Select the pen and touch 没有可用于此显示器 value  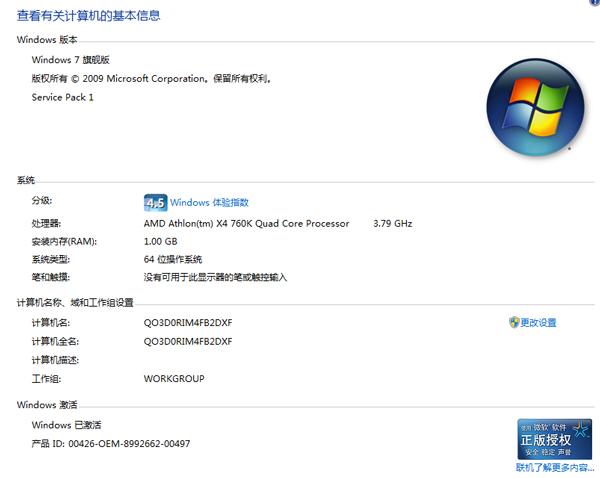pyautogui.click(x=215, y=277)
